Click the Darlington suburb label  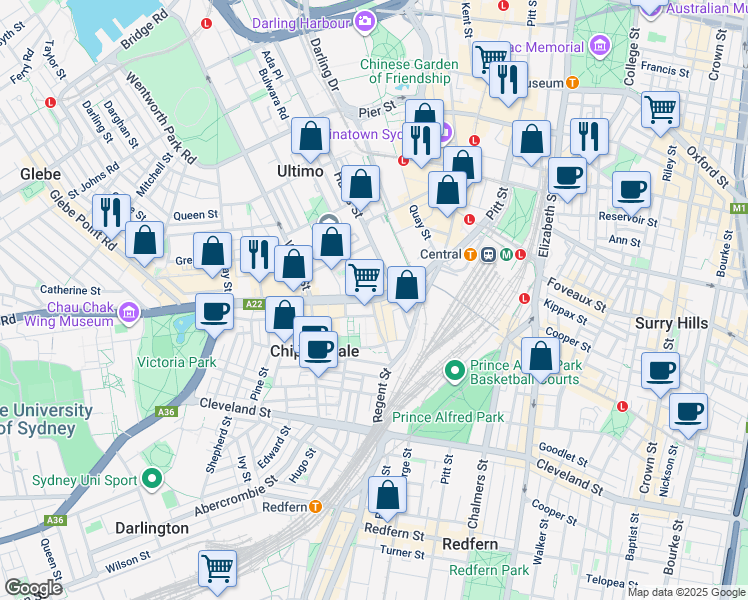[152, 528]
